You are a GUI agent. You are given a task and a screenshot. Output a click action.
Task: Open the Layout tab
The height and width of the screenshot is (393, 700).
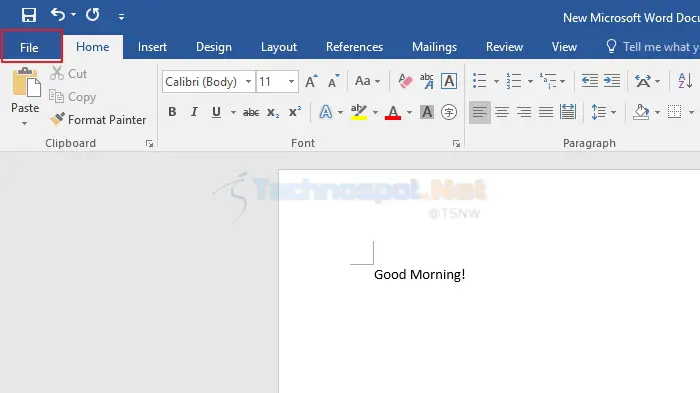pos(279,47)
